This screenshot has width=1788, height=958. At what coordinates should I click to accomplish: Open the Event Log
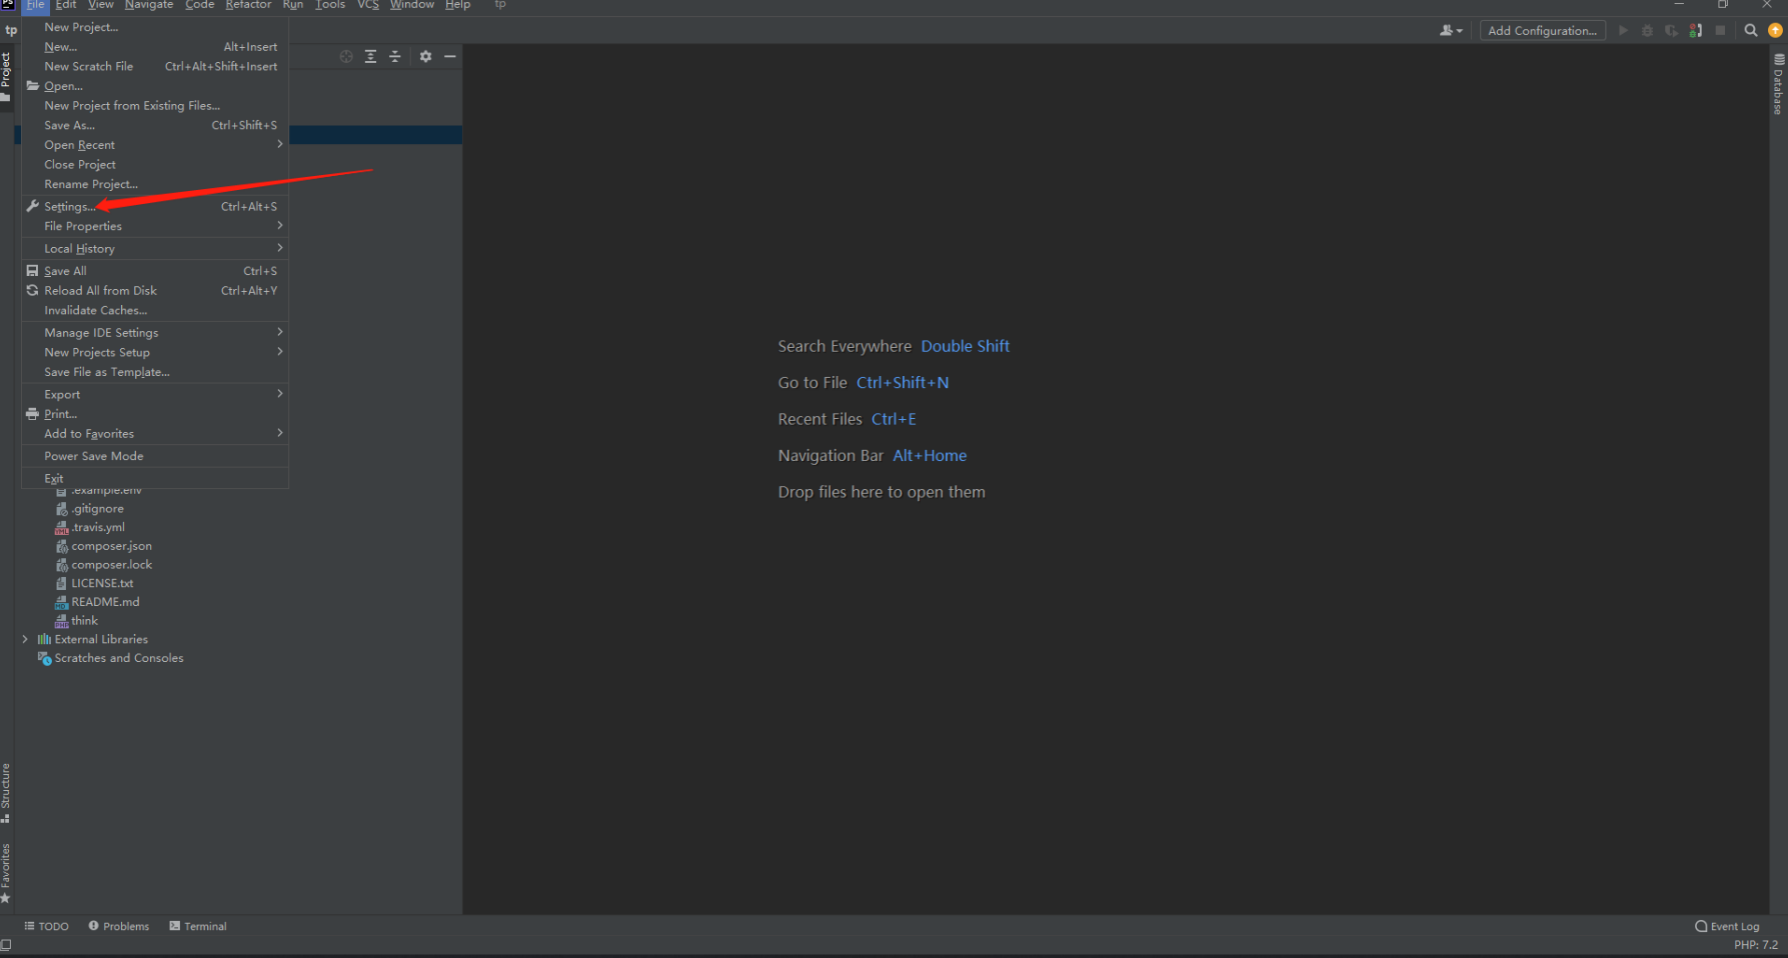point(1727,926)
